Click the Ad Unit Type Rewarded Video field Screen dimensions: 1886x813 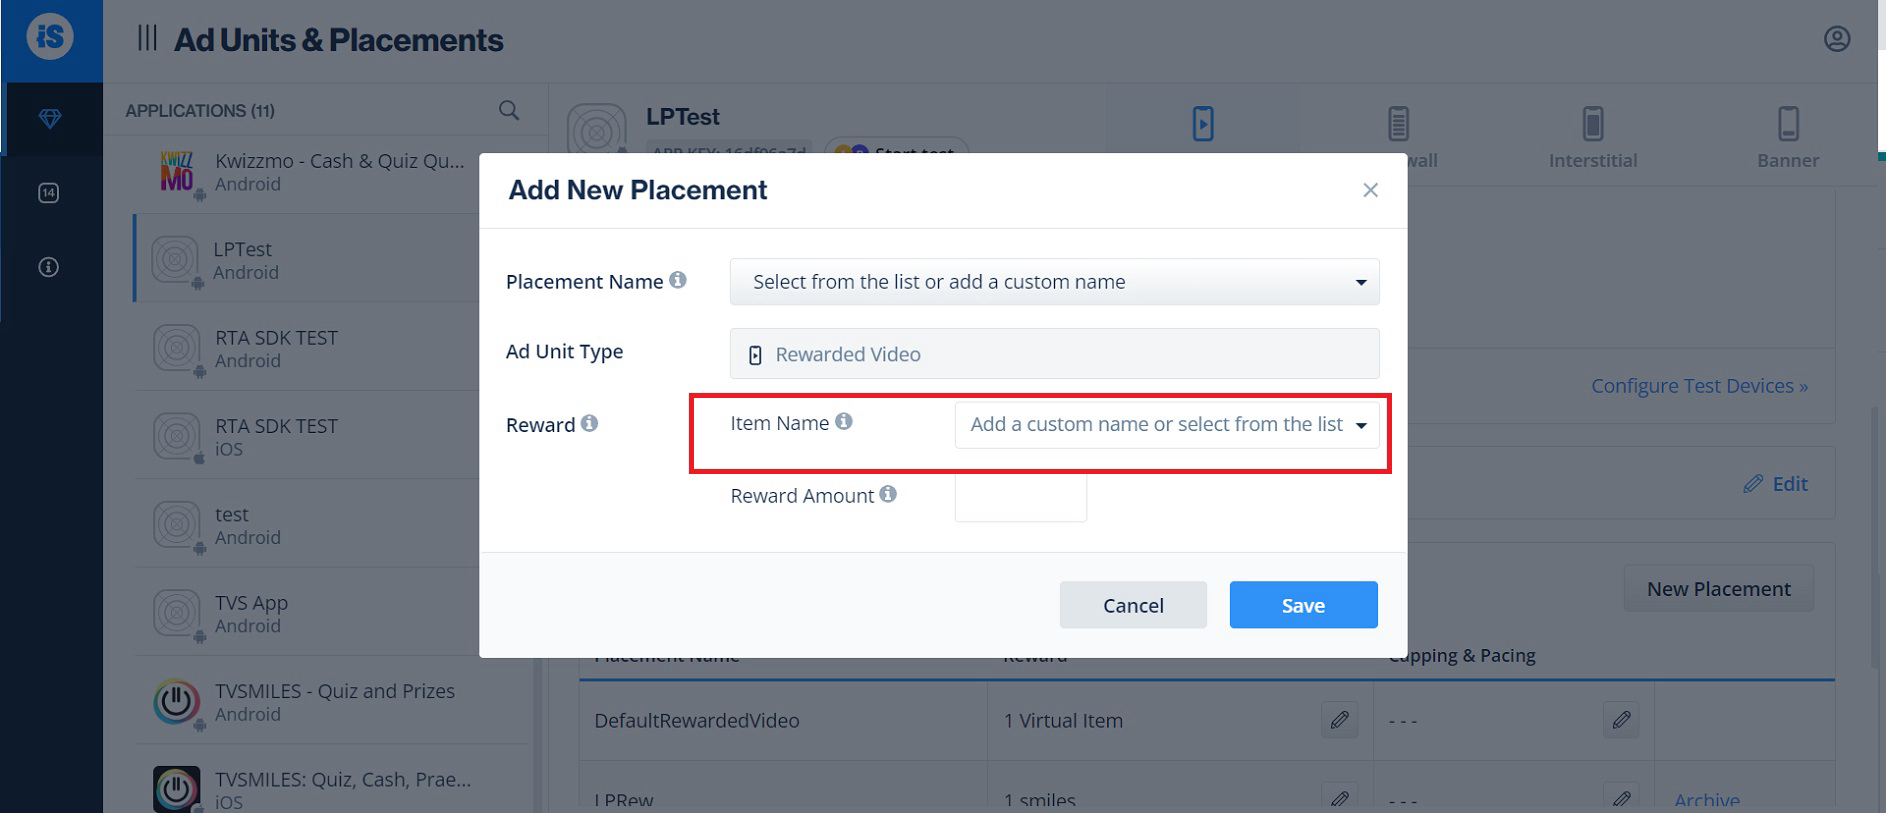pos(1054,354)
